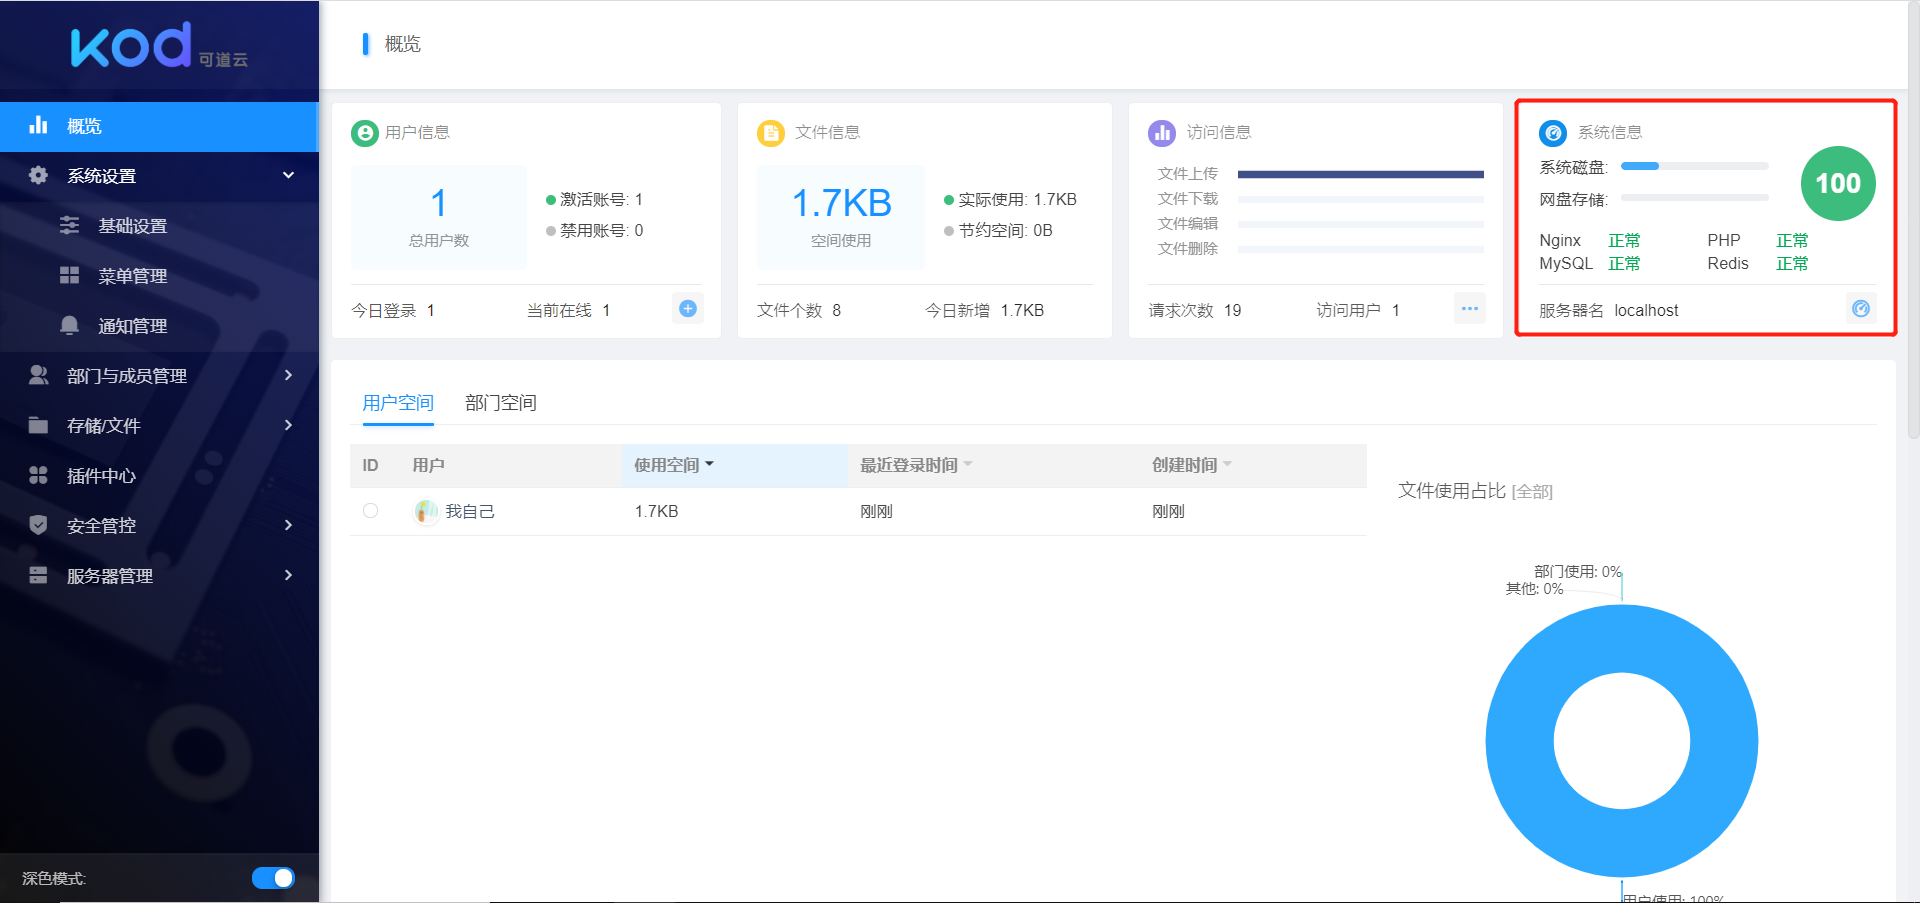Screen dimensions: 1920x903
Task: Click the 文件上传 activity bar
Action: (x=1361, y=174)
